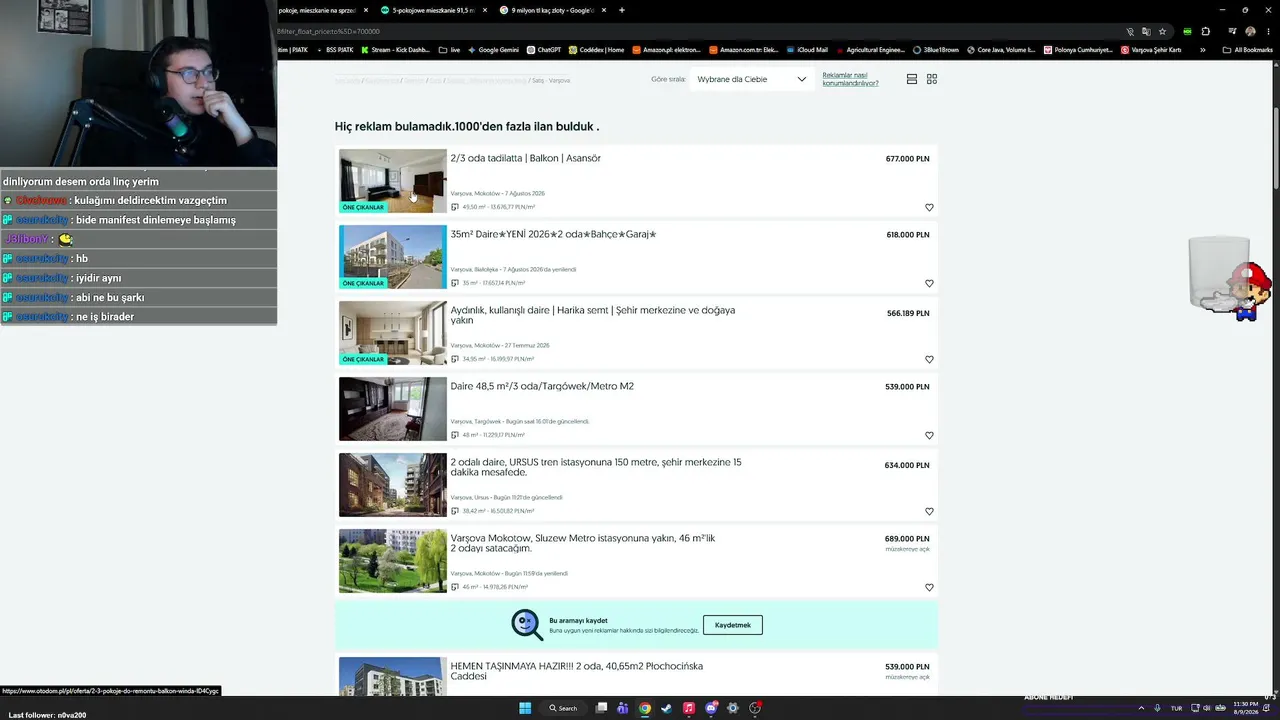Open '2 odalı daire, URSUS' listing title
This screenshot has height=720, width=1280.
click(596, 467)
